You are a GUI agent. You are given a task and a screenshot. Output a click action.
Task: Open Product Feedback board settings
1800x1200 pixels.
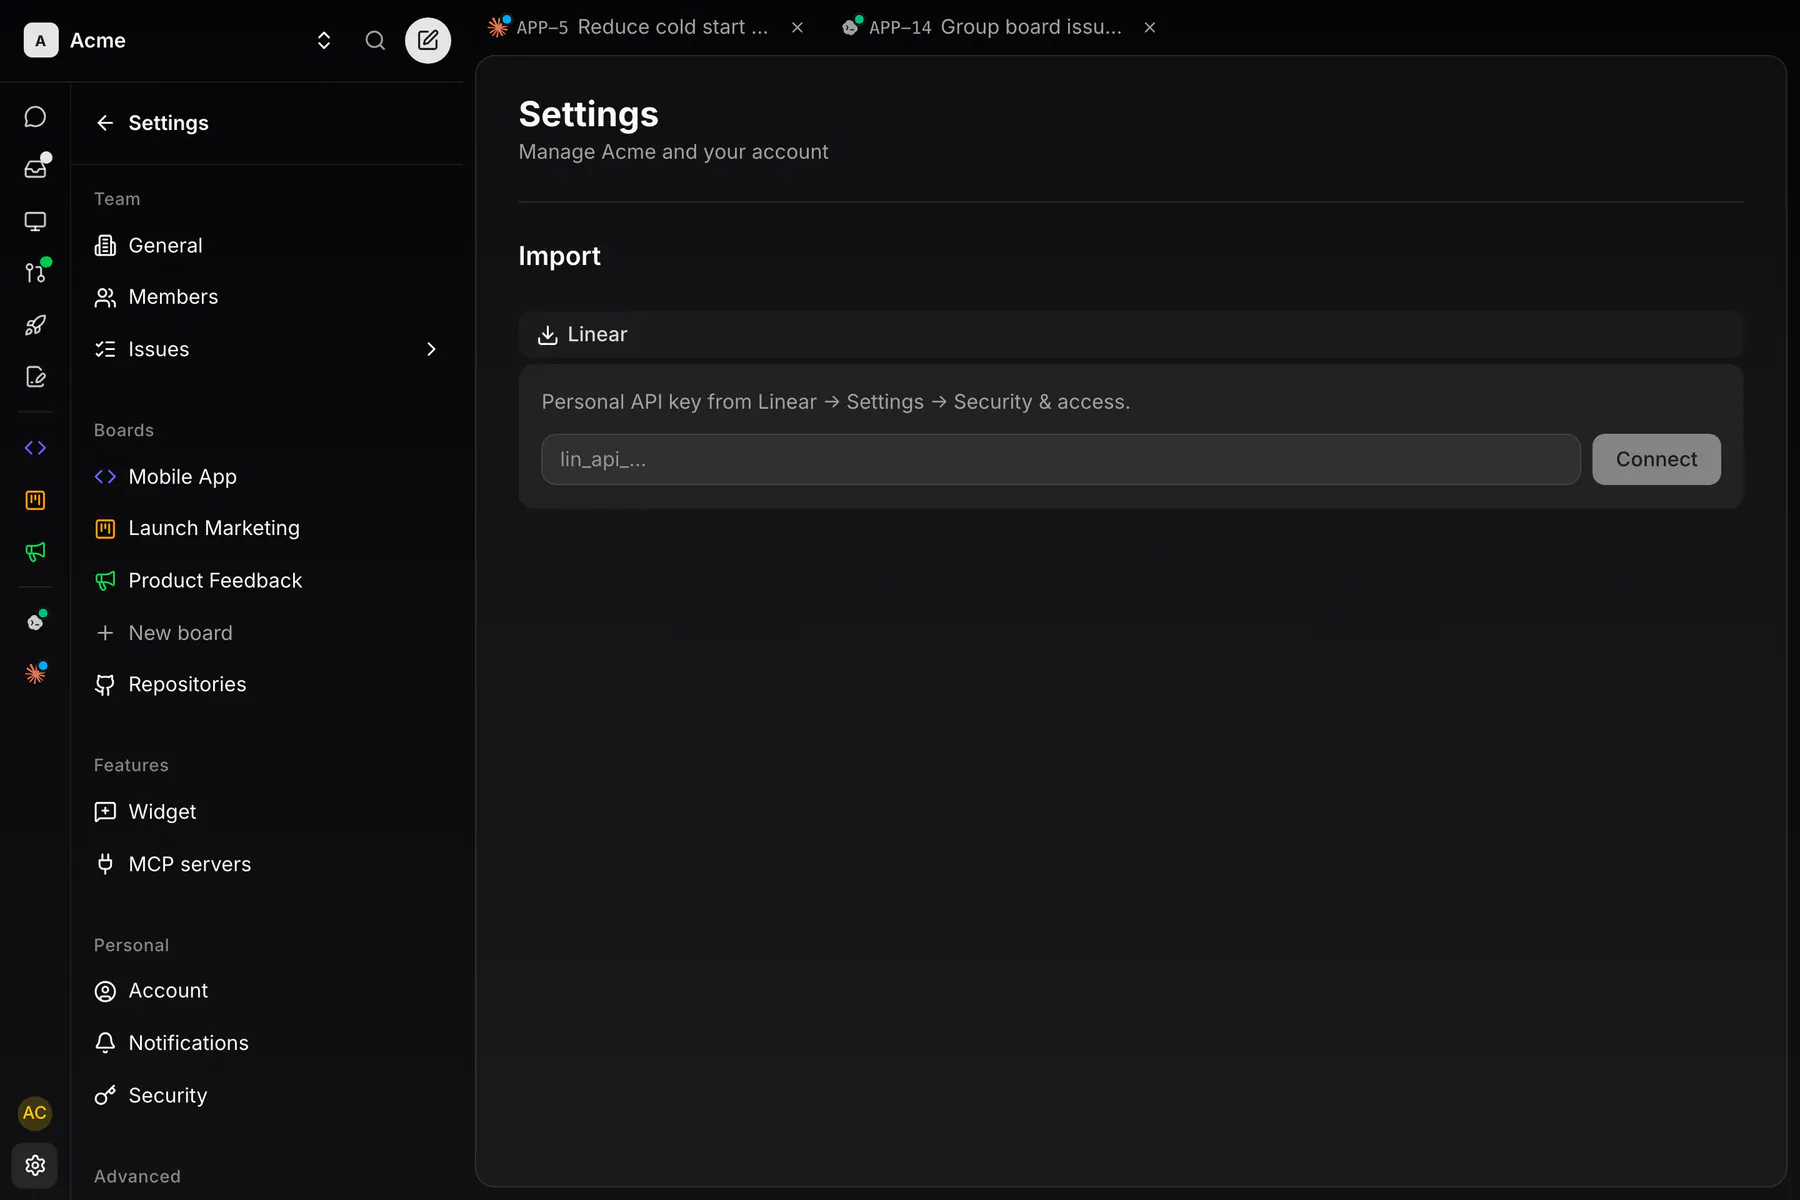(x=267, y=581)
